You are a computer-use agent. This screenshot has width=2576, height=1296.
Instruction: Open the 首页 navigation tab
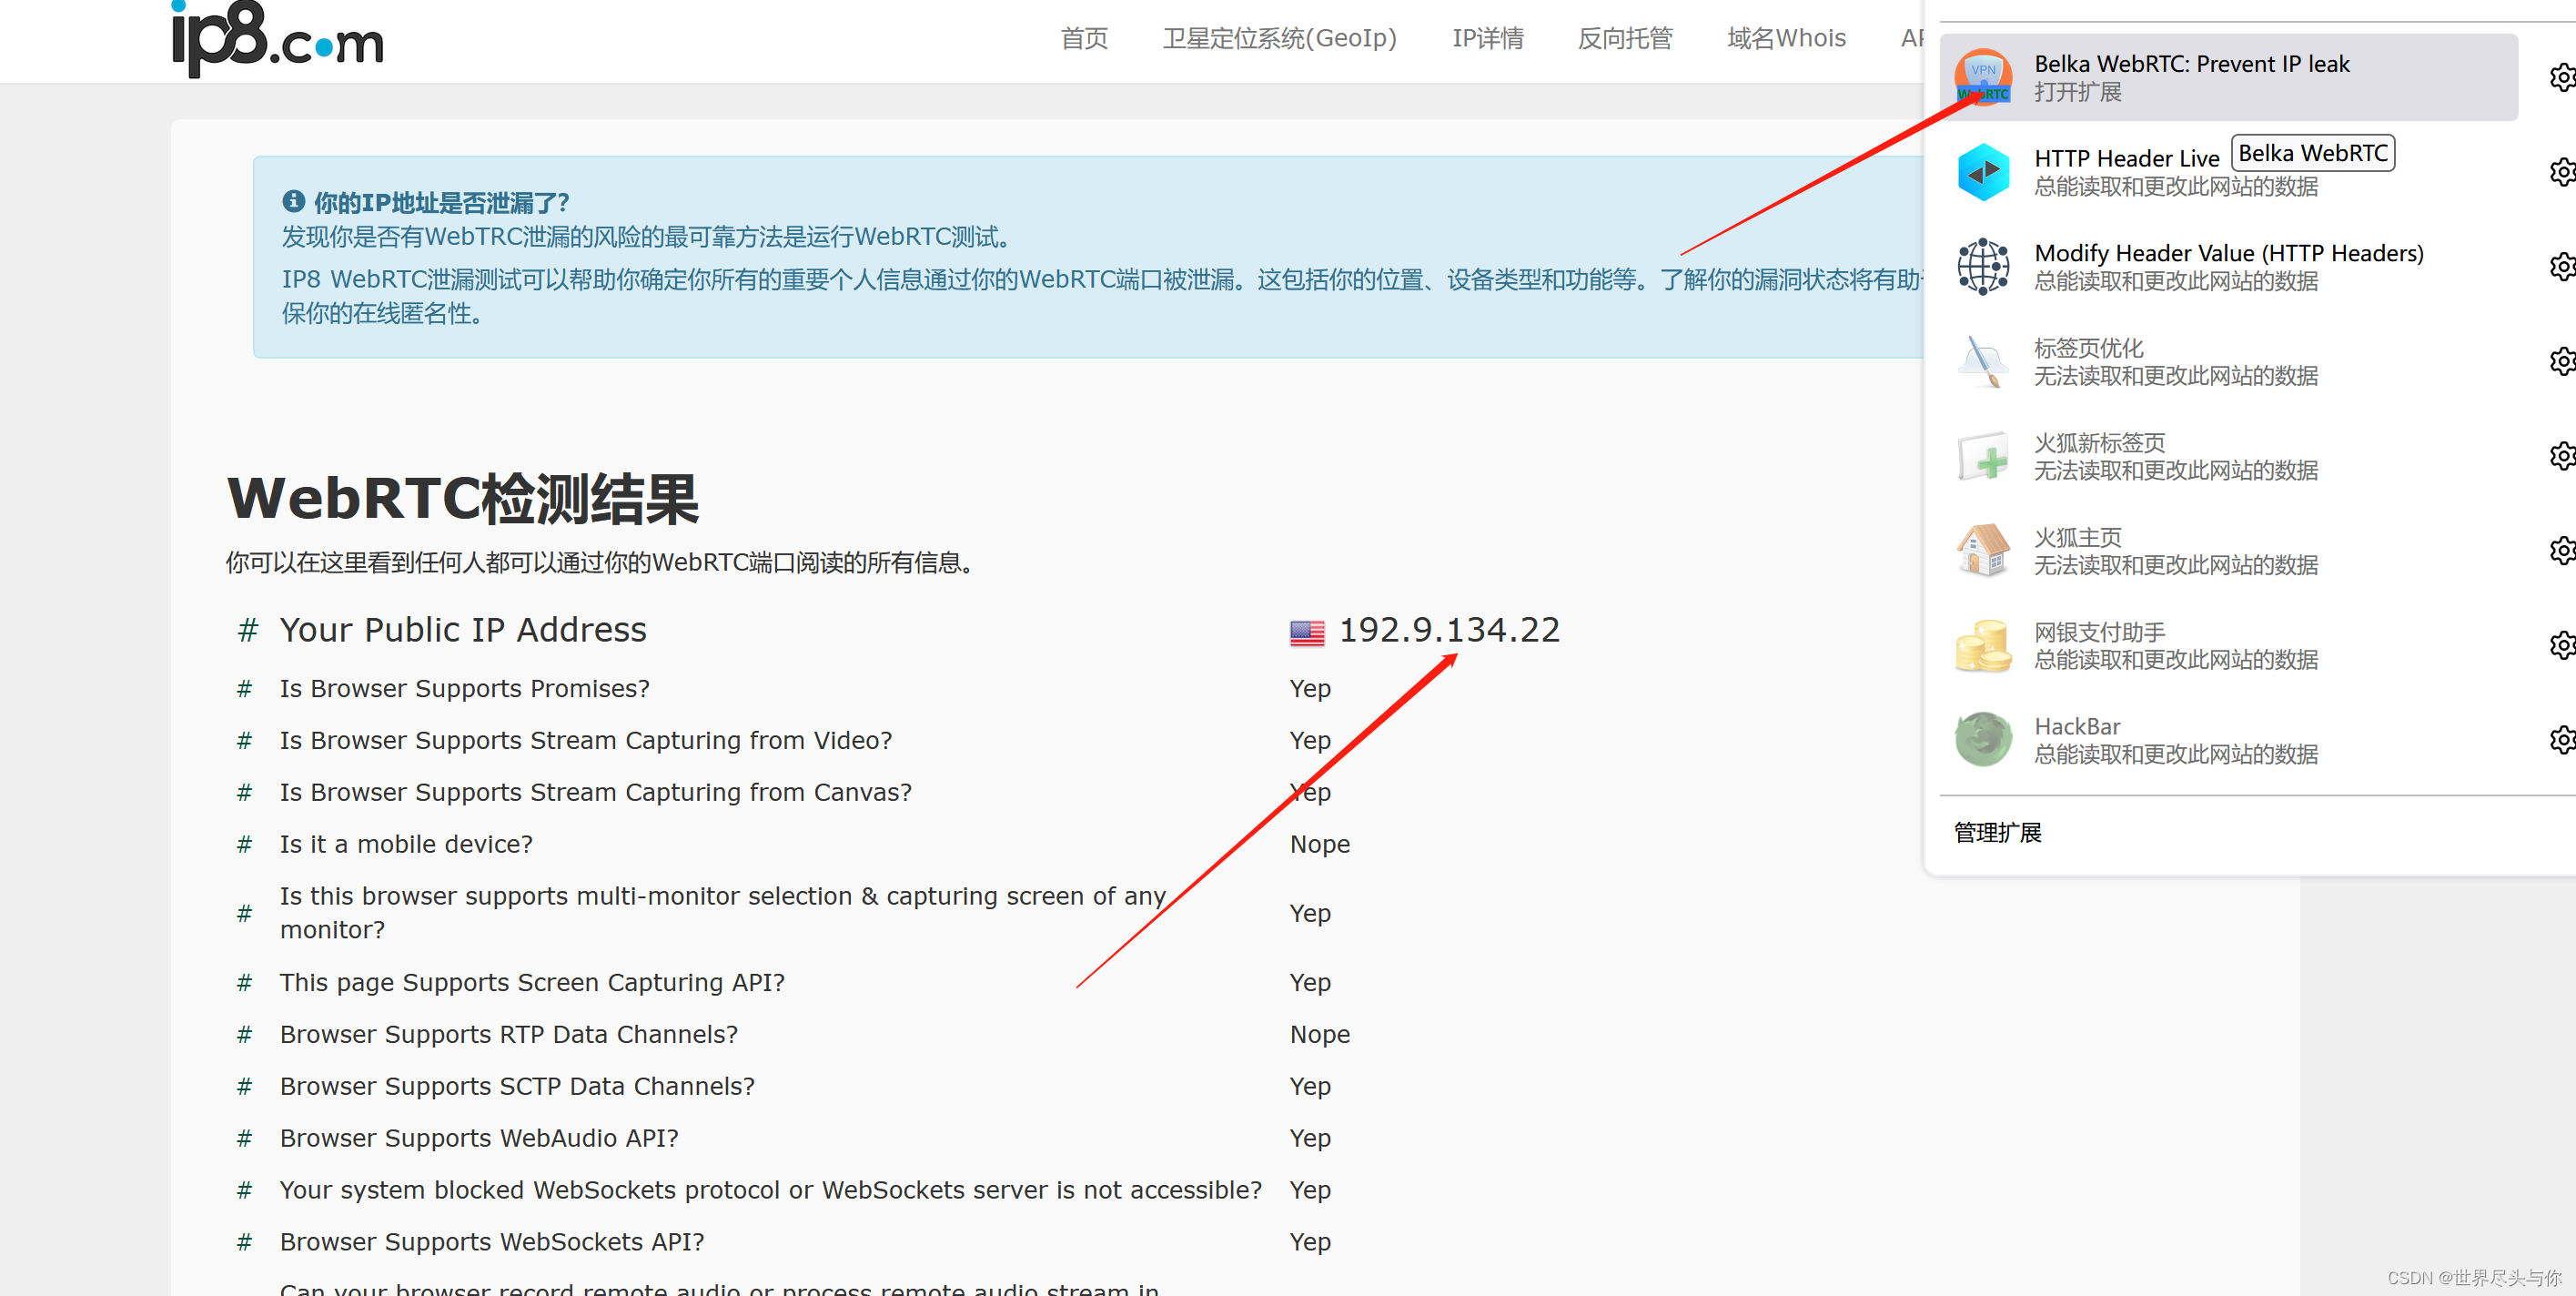click(x=1084, y=38)
